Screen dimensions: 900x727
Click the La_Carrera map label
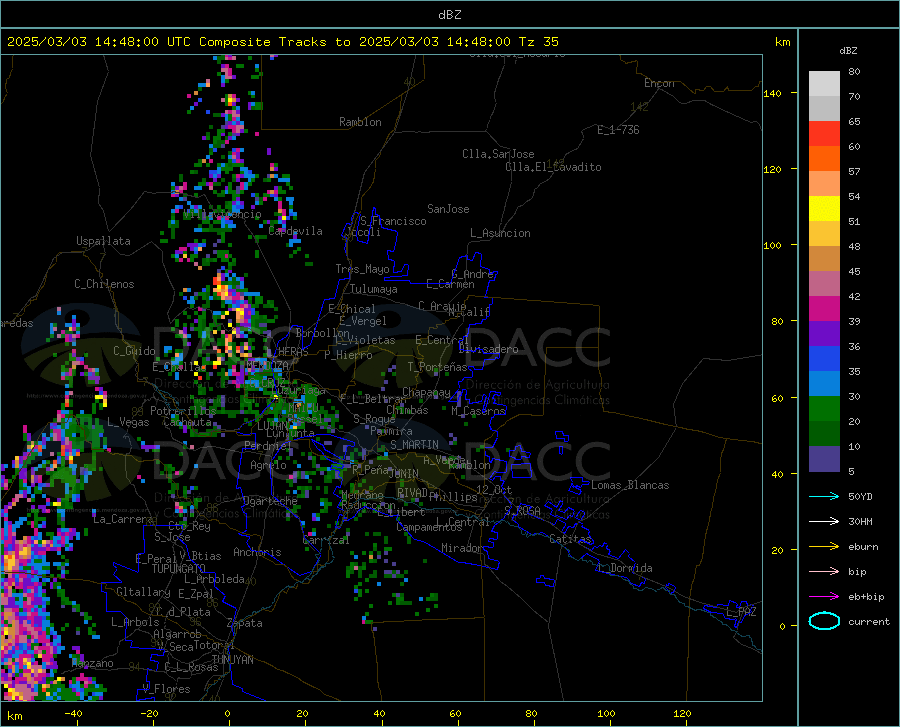[123, 519]
